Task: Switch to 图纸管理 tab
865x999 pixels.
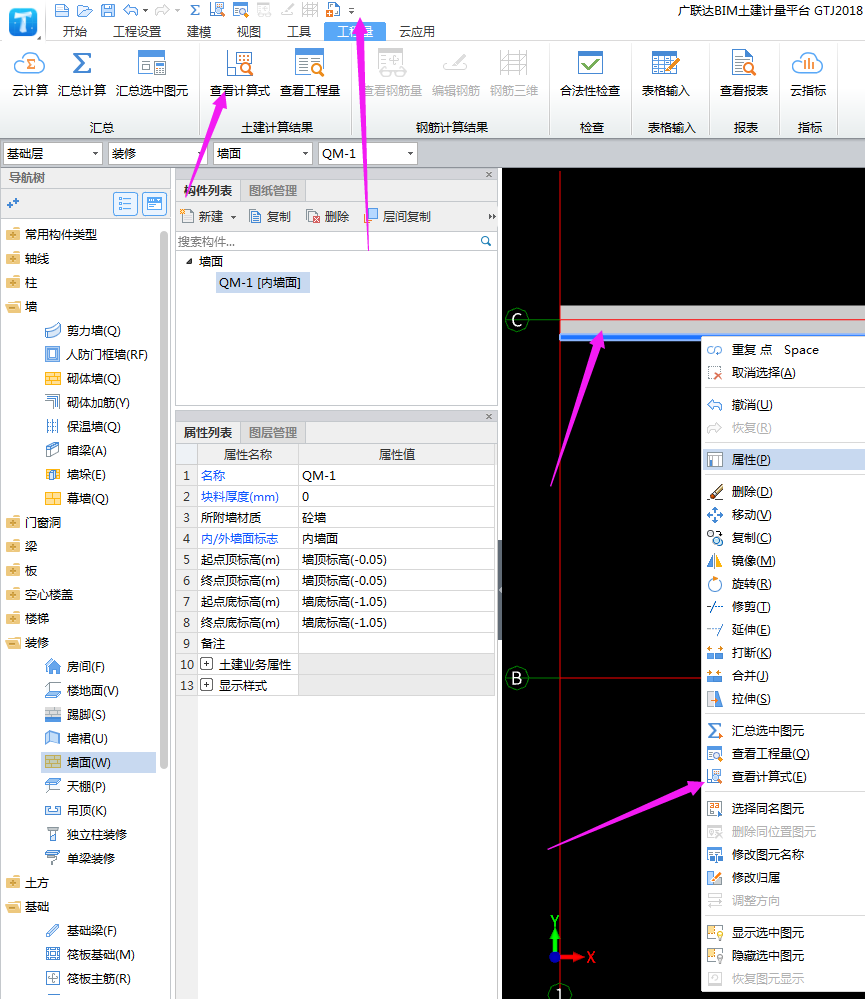Action: pos(273,190)
